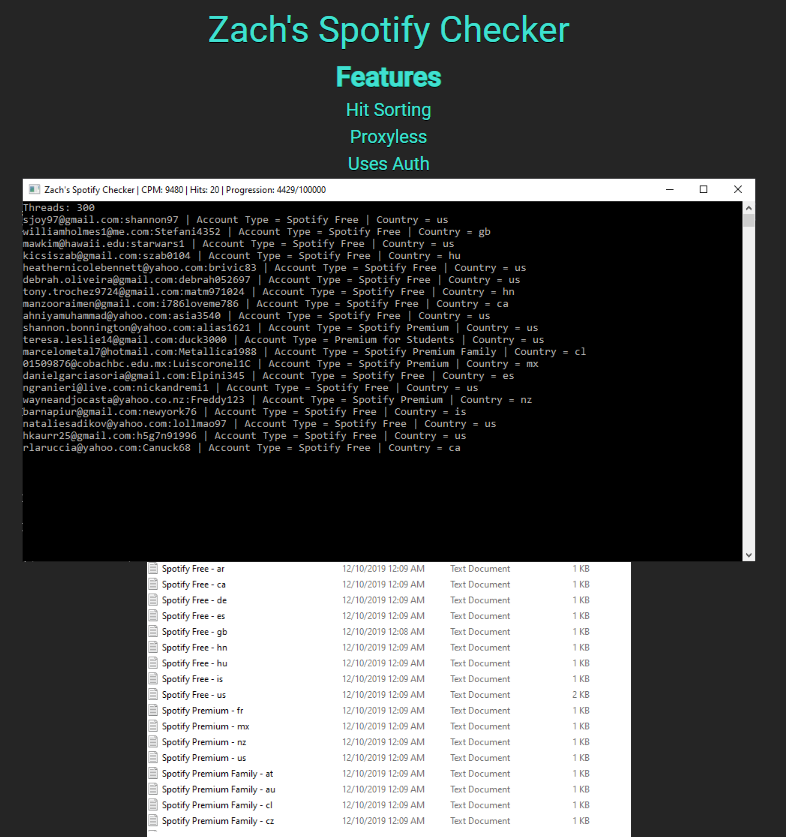The height and width of the screenshot is (837, 786).
Task: Click file icon of Spotify Free - hn
Action: tap(153, 648)
